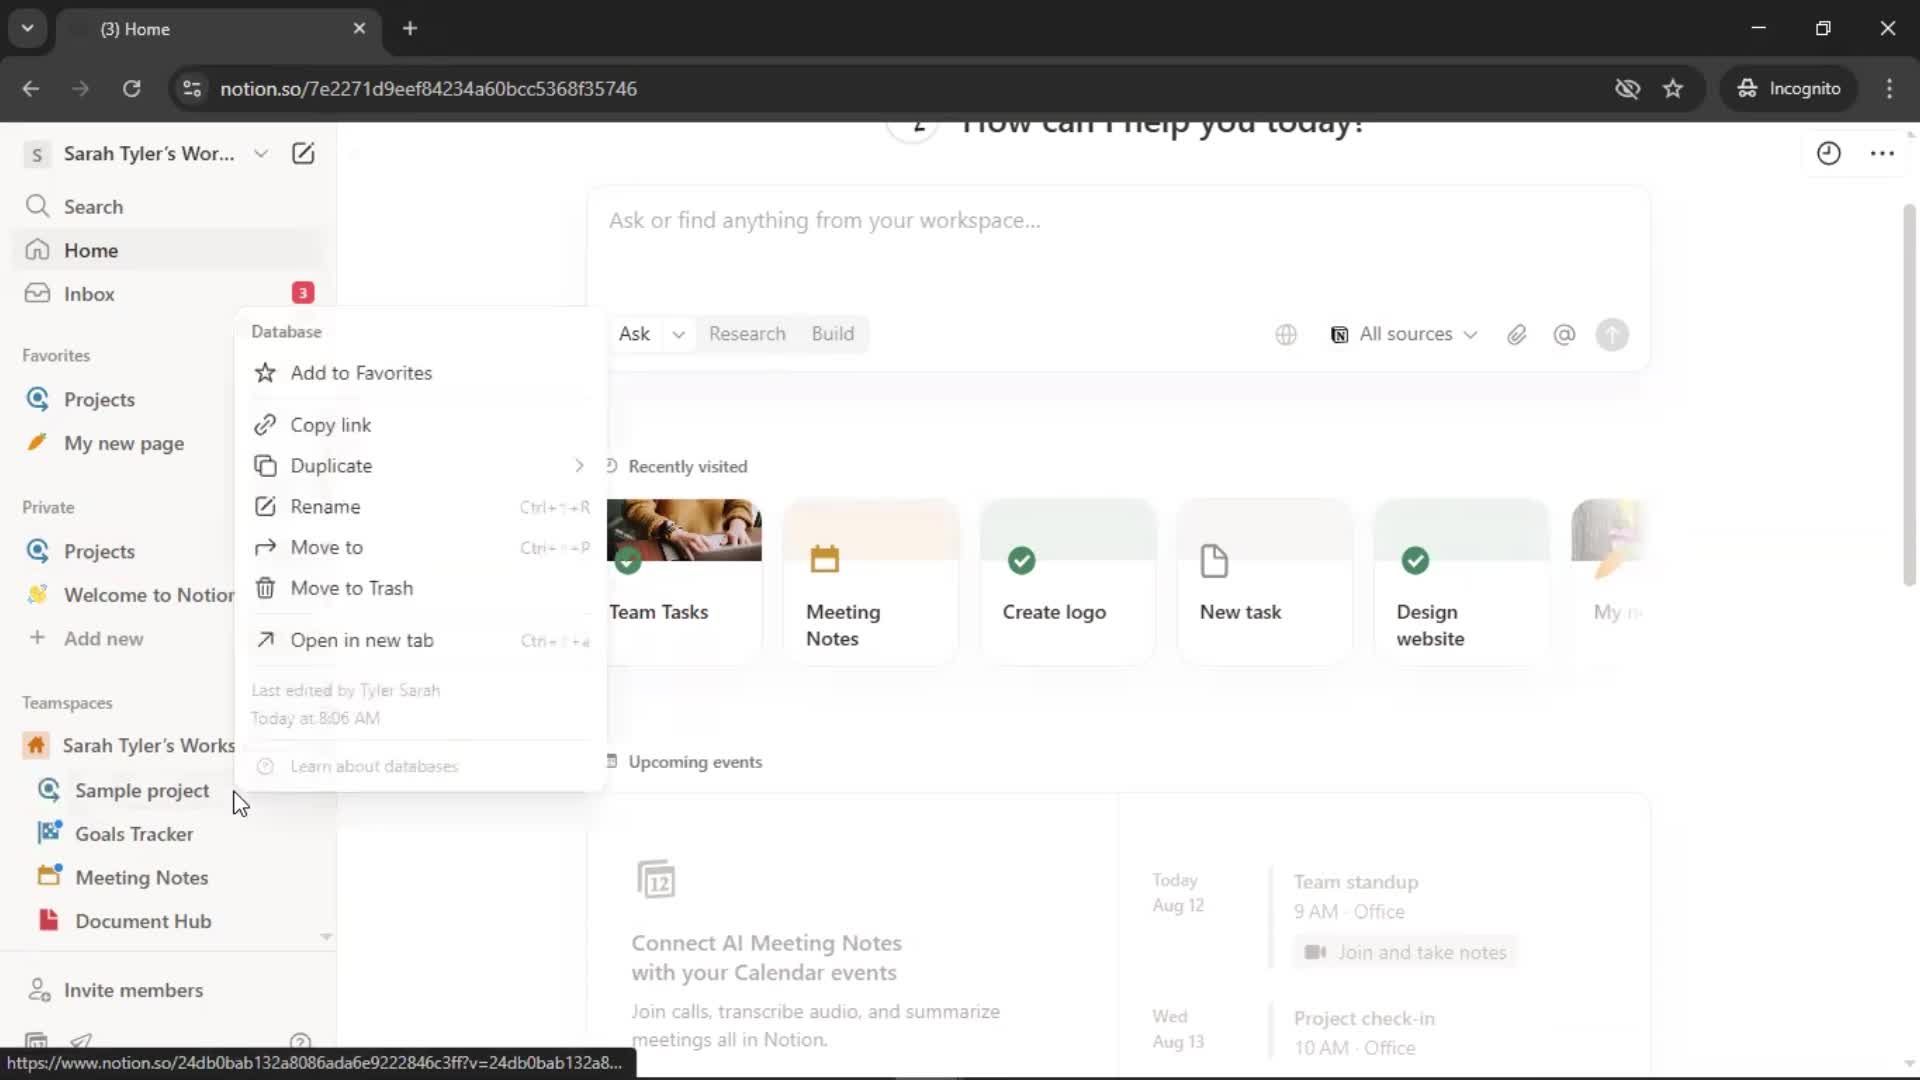Select Move to Trash
This screenshot has height=1080, width=1920.
coord(420,588)
